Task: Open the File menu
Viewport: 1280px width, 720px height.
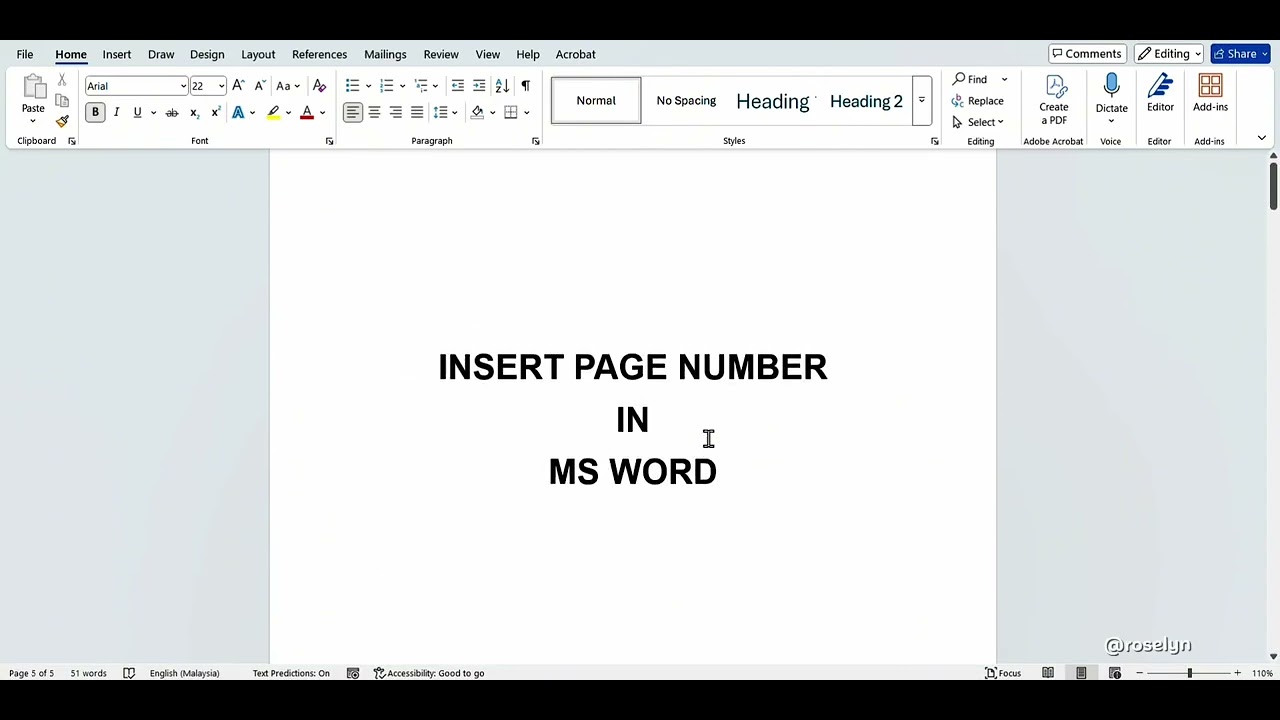Action: (25, 54)
